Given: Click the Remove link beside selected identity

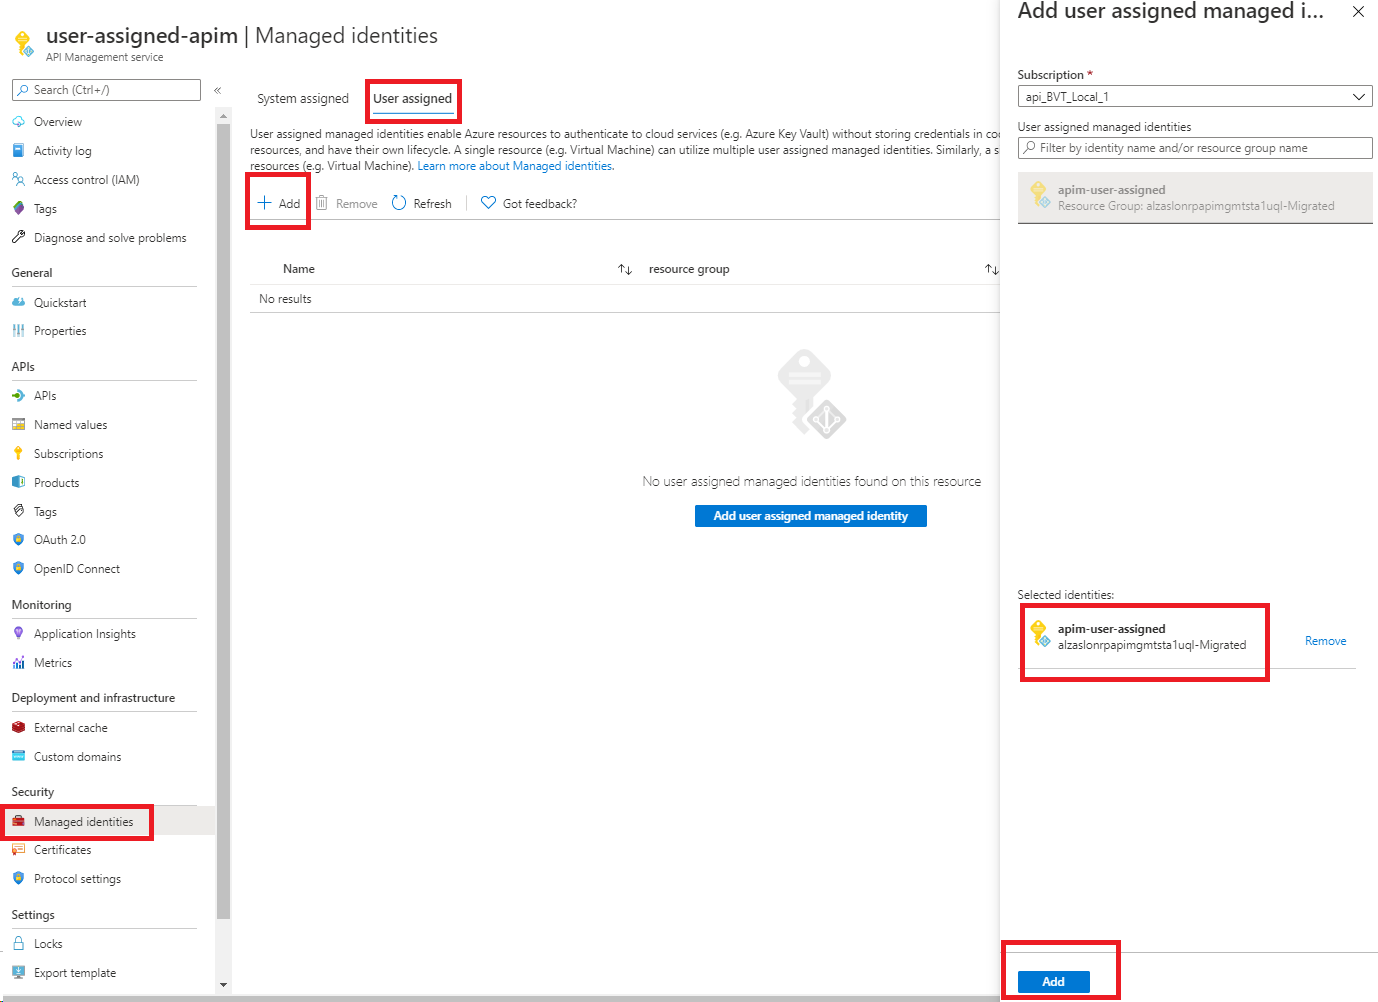Looking at the screenshot, I should coord(1325,641).
